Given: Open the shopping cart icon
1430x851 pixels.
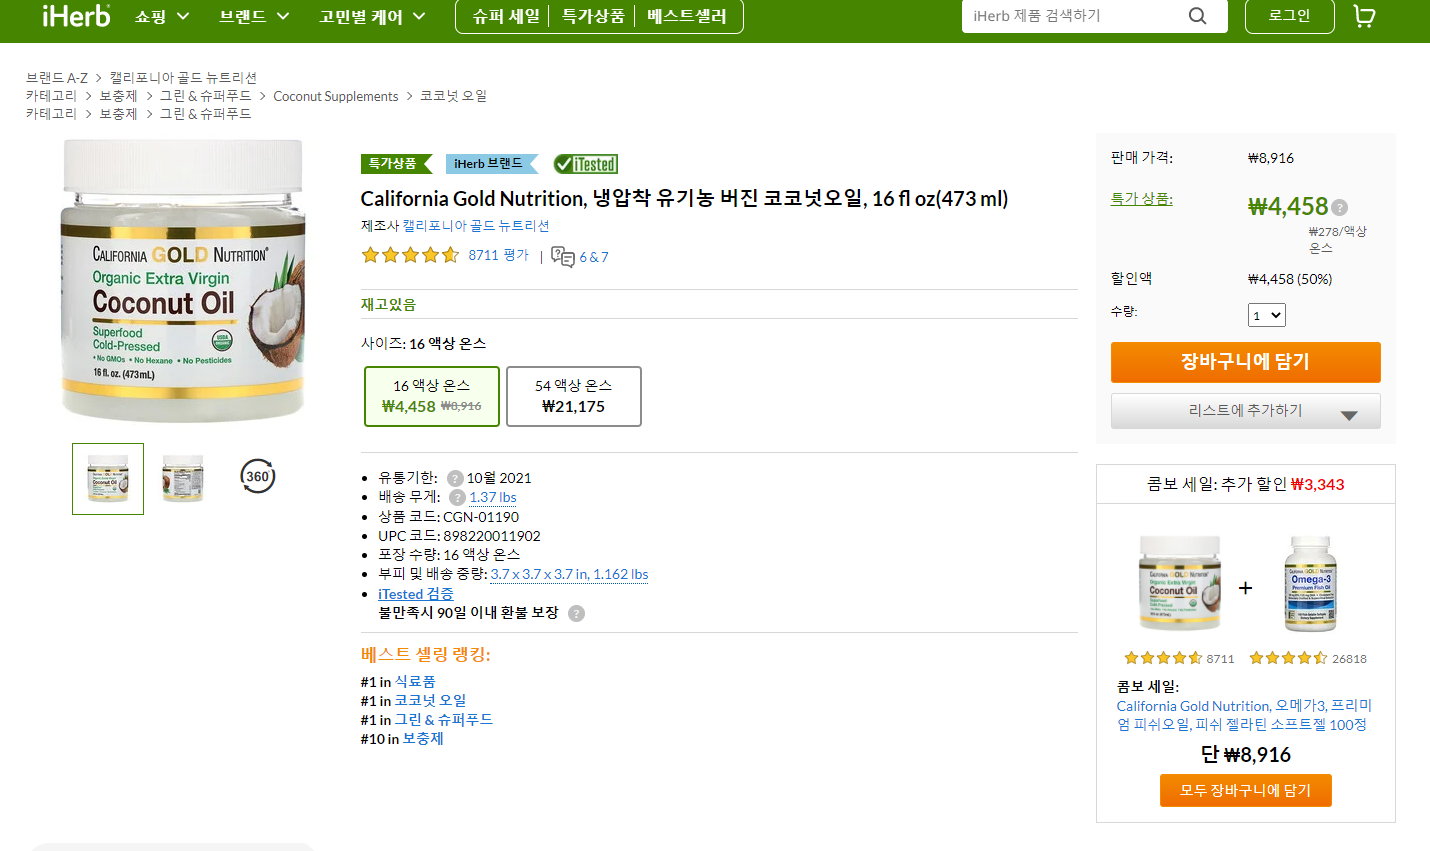Looking at the screenshot, I should point(1364,16).
